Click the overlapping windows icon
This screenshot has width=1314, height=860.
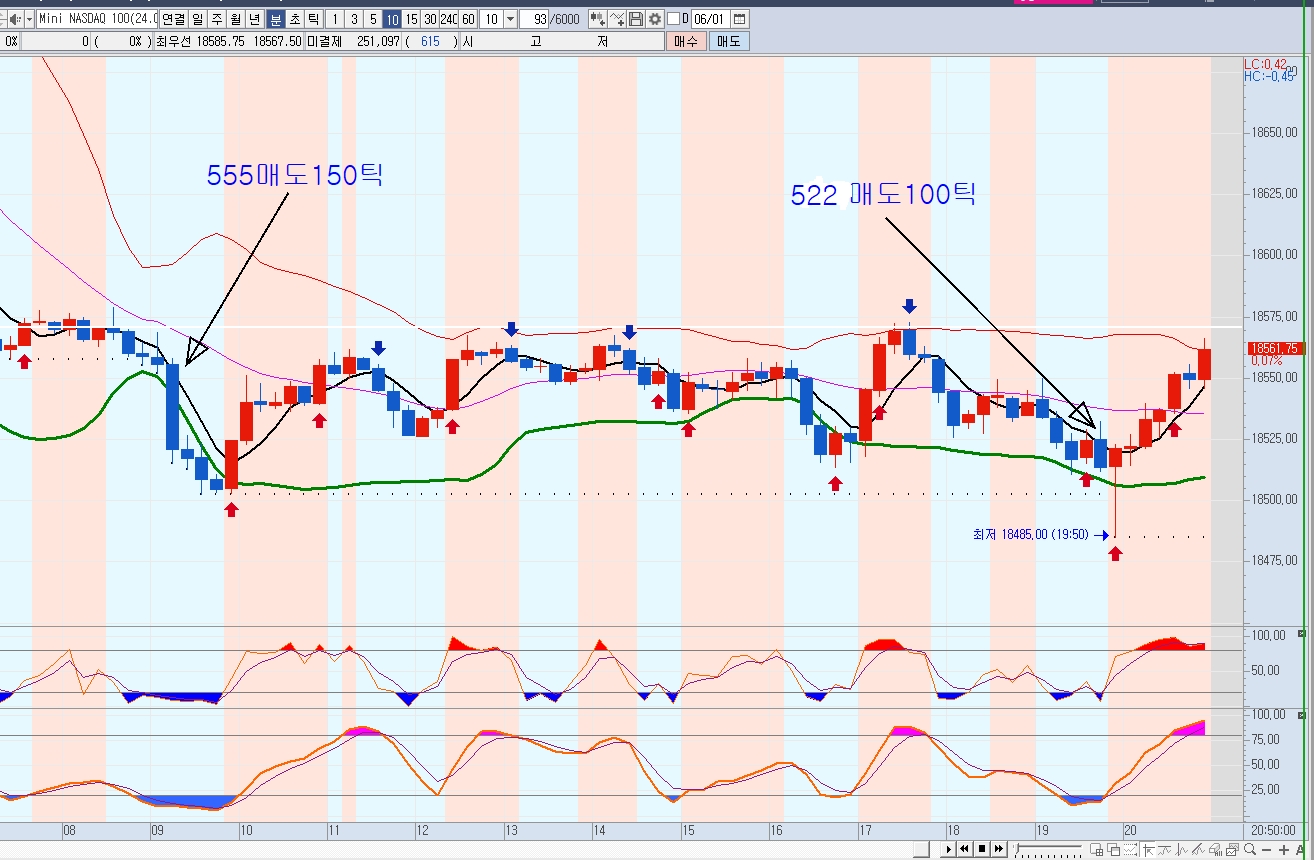click(x=1114, y=849)
